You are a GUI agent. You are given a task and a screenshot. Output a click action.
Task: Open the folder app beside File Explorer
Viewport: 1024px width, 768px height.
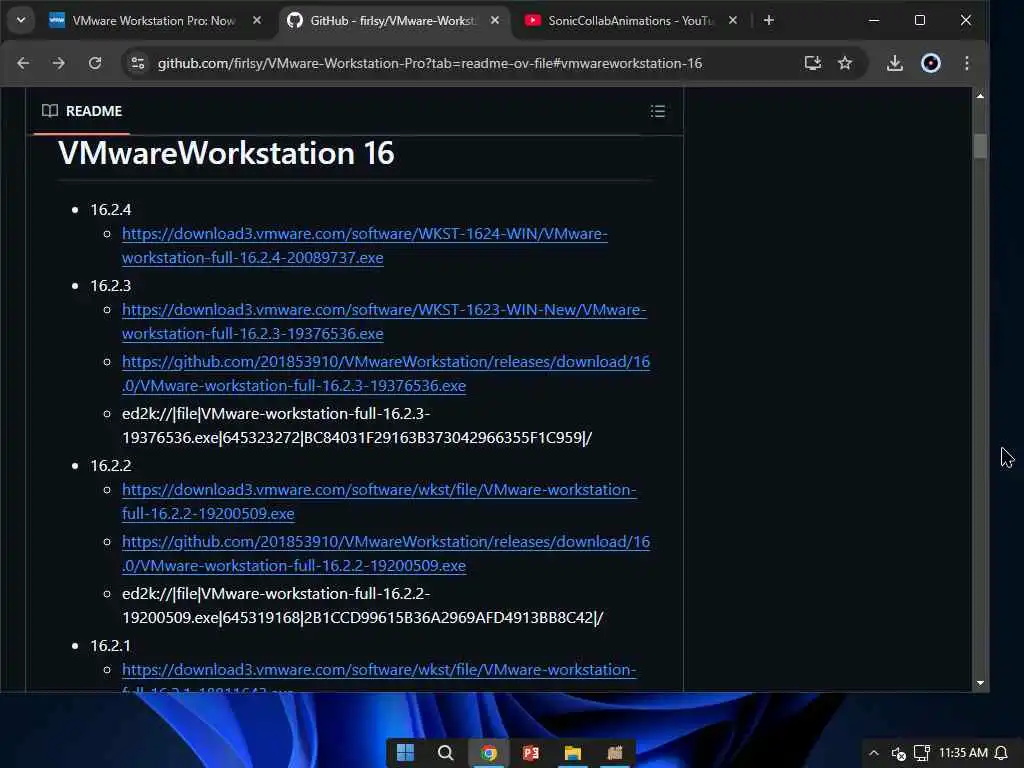(615, 753)
